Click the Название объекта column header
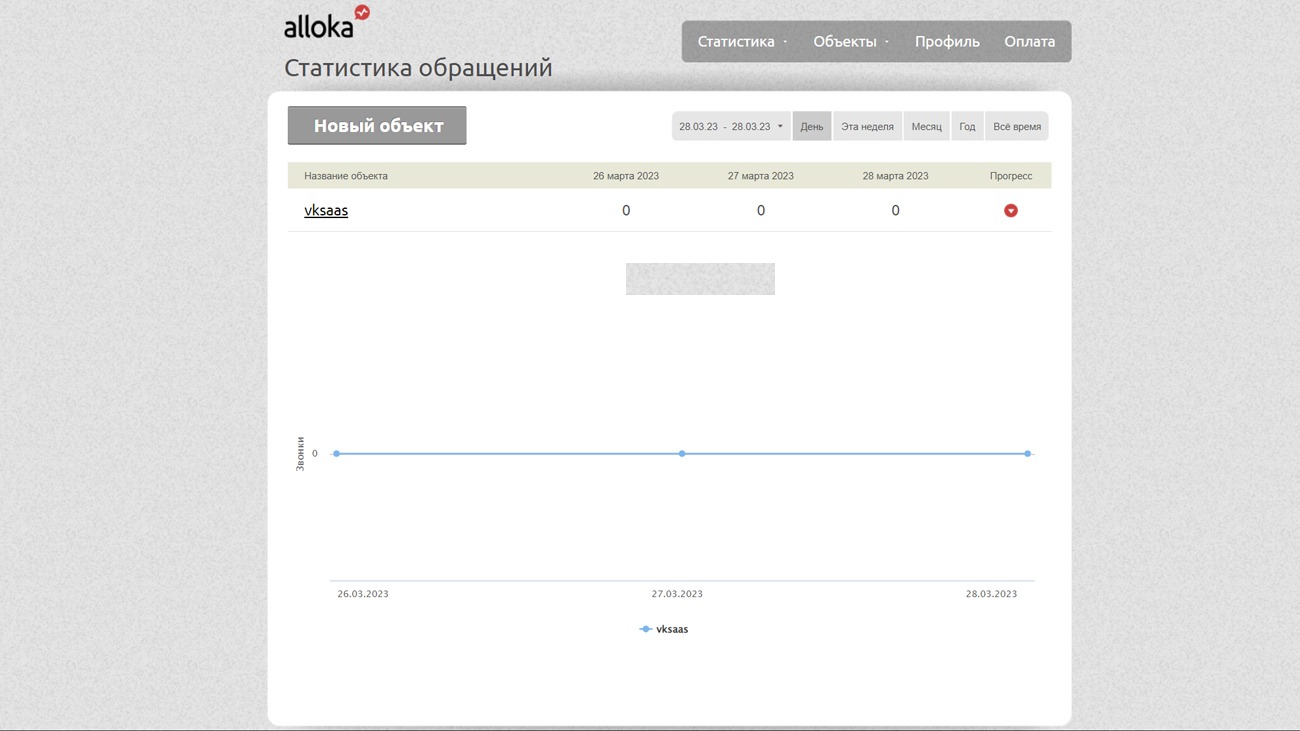Image resolution: width=1300 pixels, height=731 pixels. (346, 176)
